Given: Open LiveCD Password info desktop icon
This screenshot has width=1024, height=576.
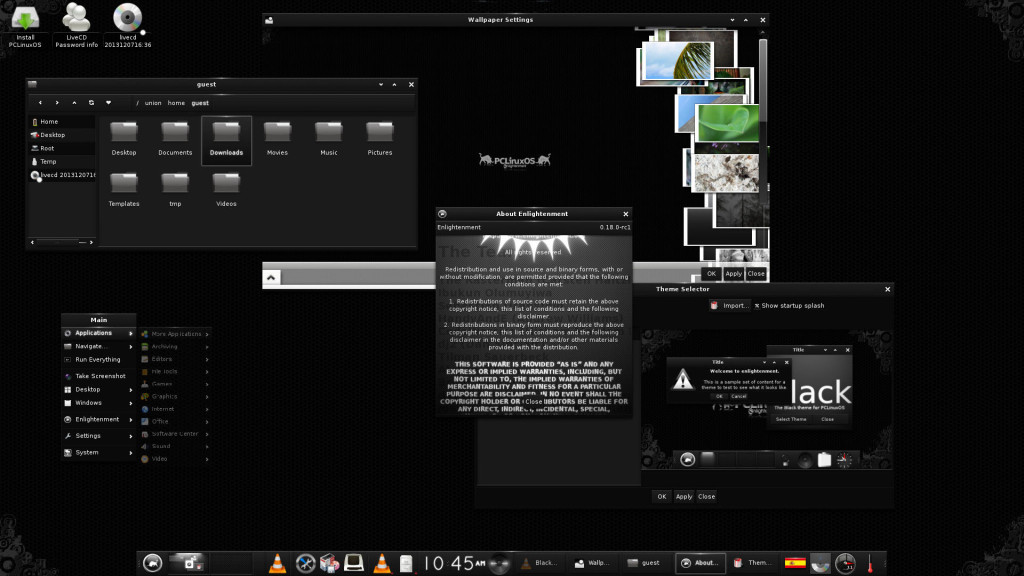Looking at the screenshot, I should tap(76, 25).
